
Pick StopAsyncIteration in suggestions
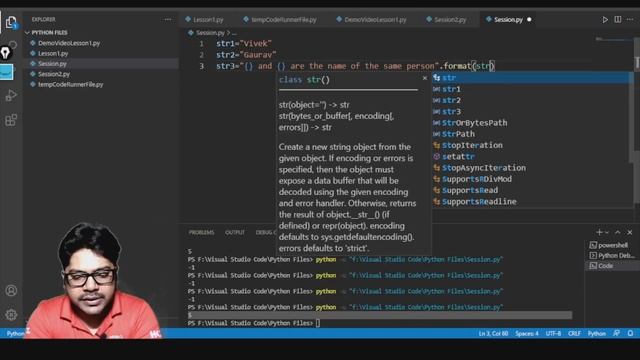pyautogui.click(x=532, y=168)
